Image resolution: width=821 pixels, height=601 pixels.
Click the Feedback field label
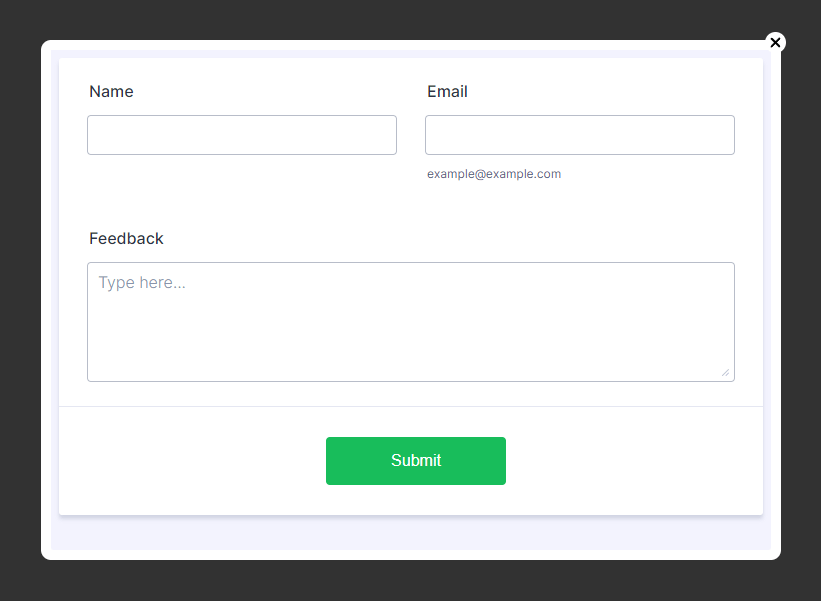click(x=126, y=239)
